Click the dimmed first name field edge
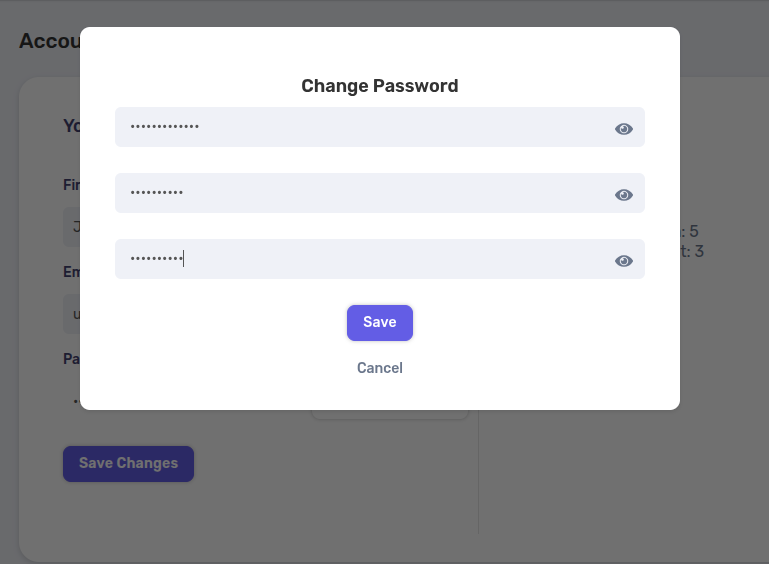This screenshot has height=564, width=769. pos(72,227)
